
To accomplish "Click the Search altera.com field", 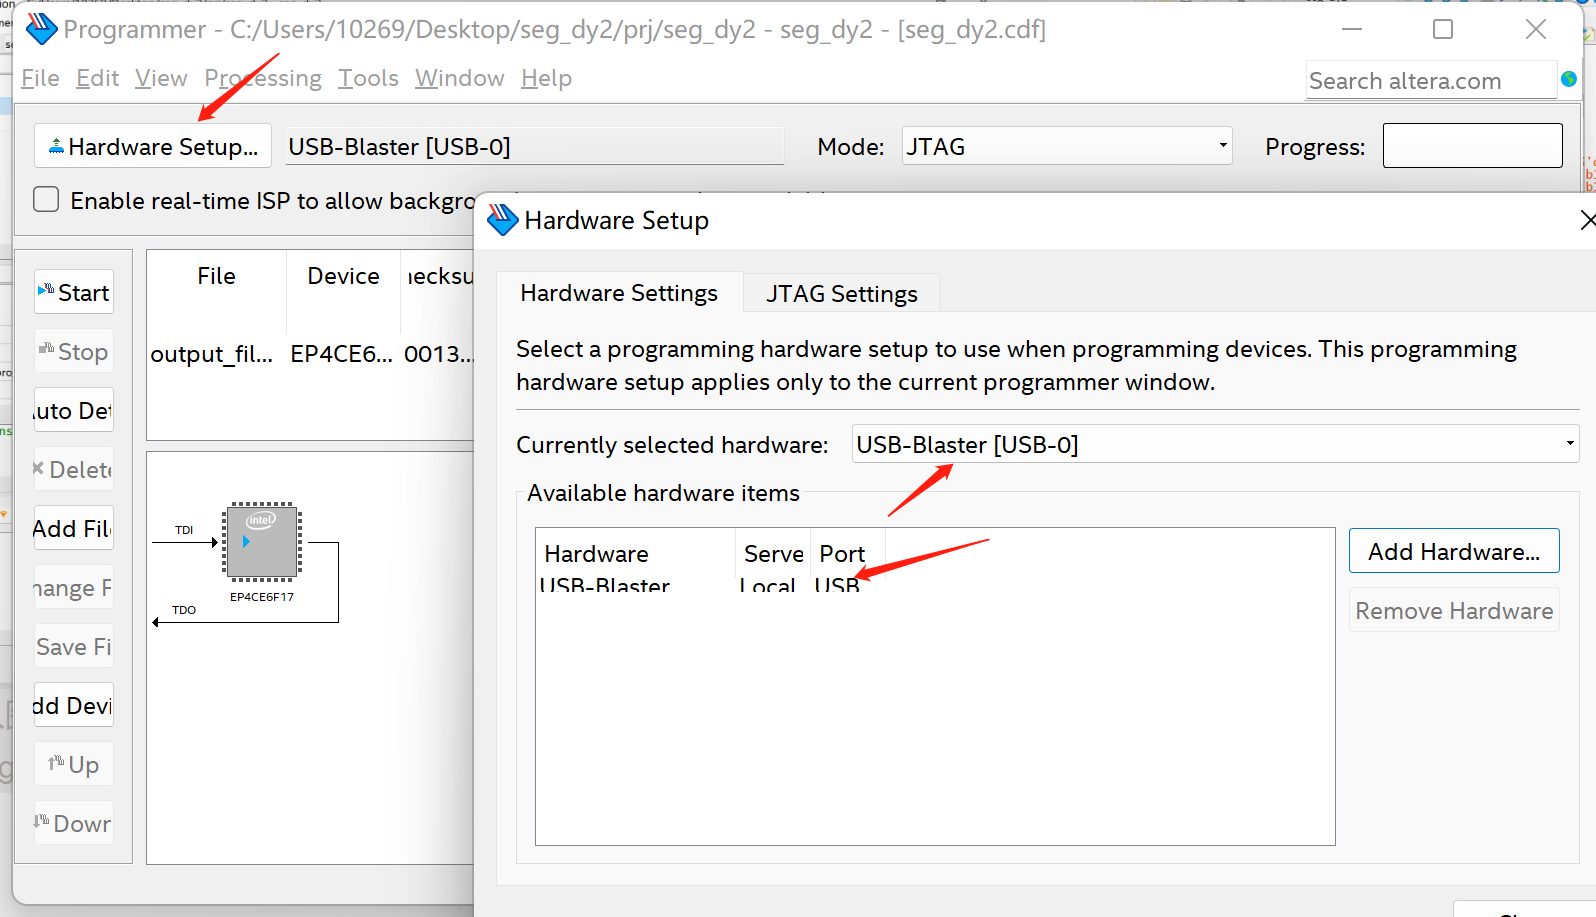I will click(x=1431, y=80).
